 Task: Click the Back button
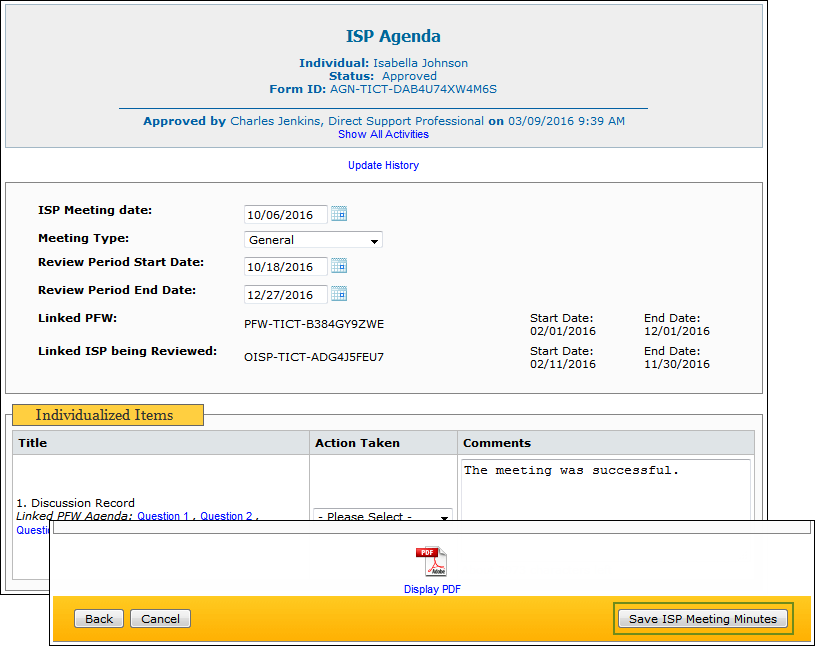click(x=99, y=619)
